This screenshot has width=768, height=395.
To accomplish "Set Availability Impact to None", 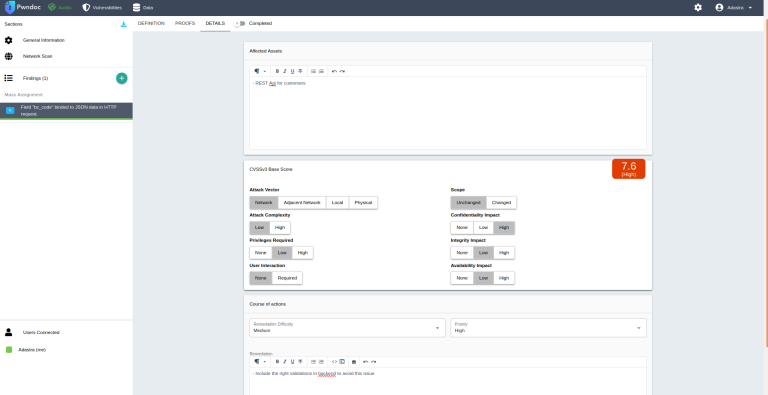I will pos(462,278).
